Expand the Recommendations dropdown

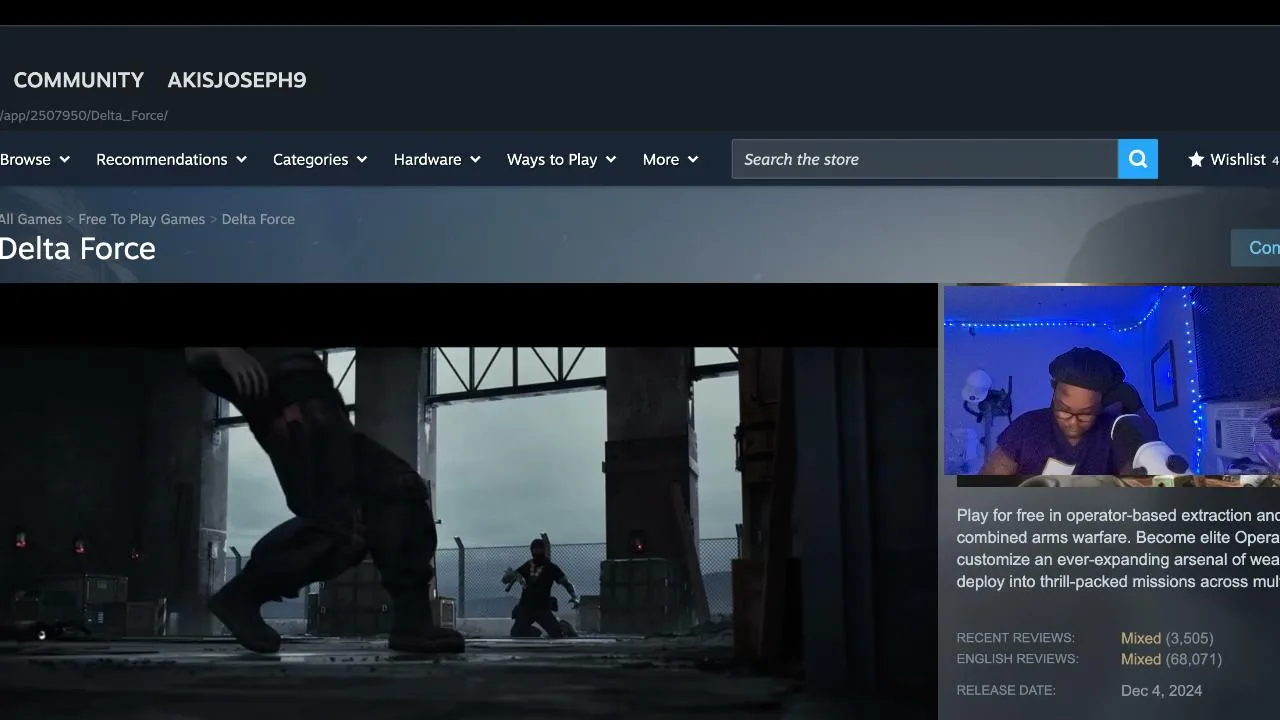(x=171, y=159)
